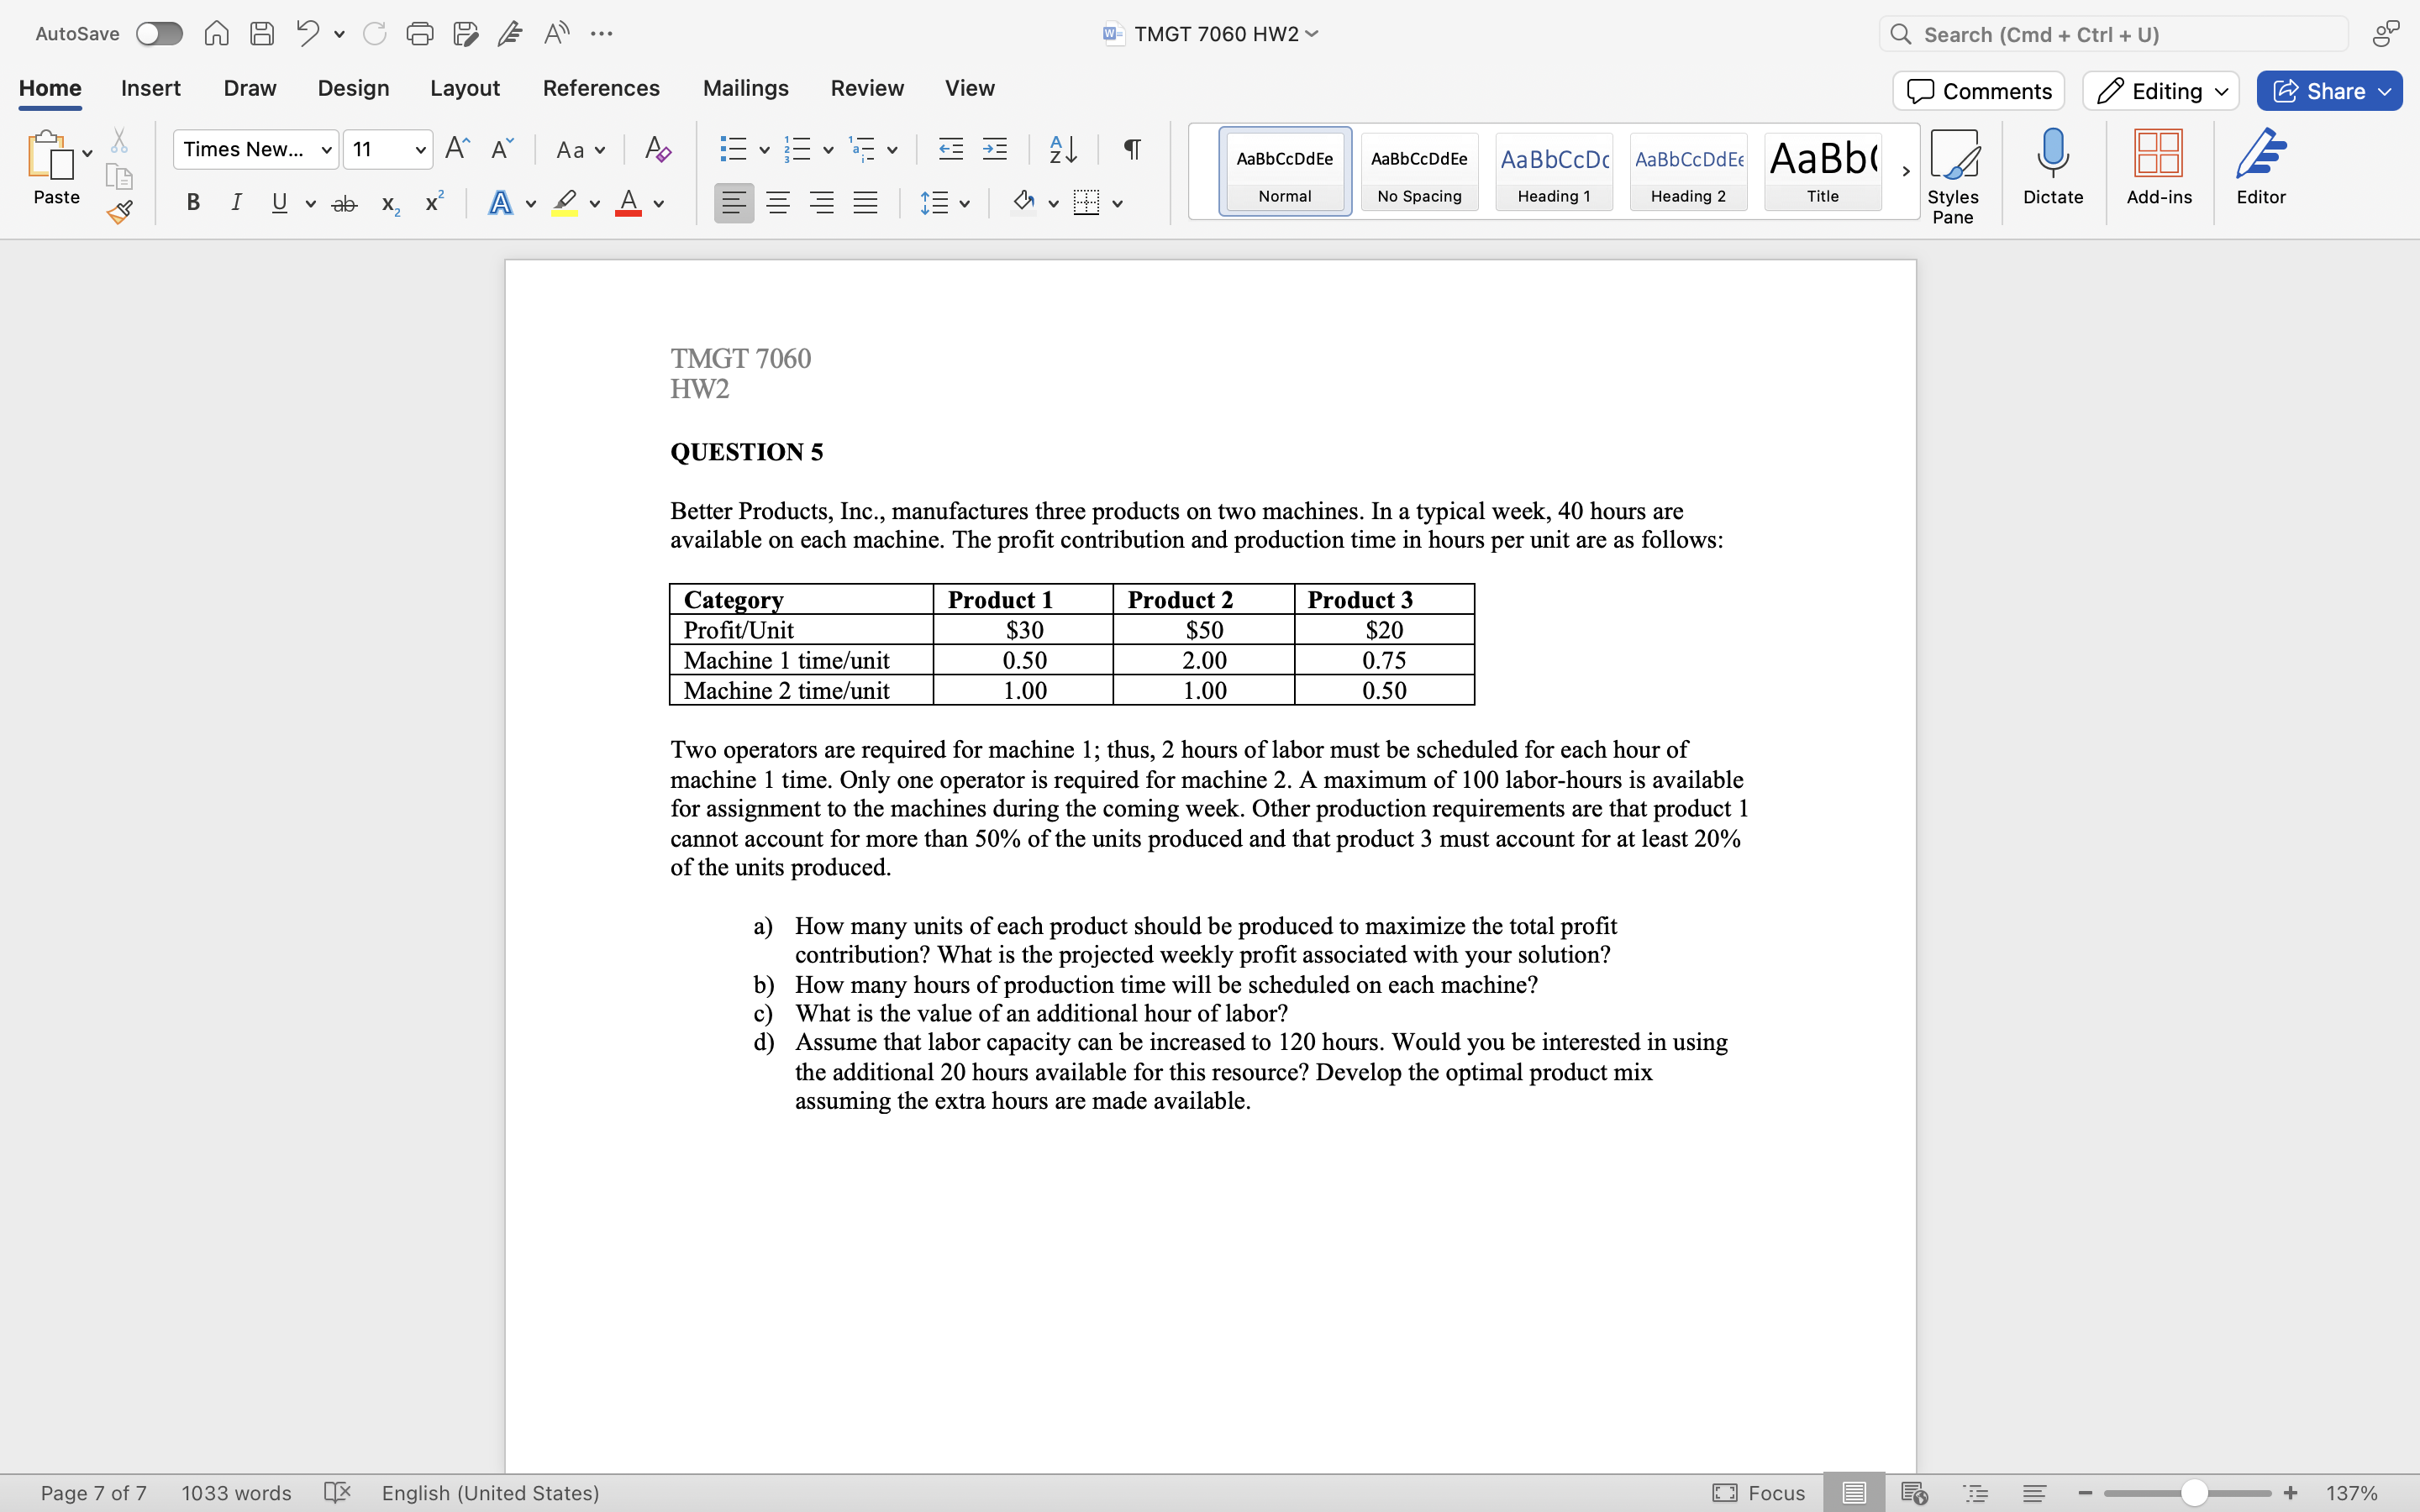Click the Clear Formatting eraser icon

(657, 150)
